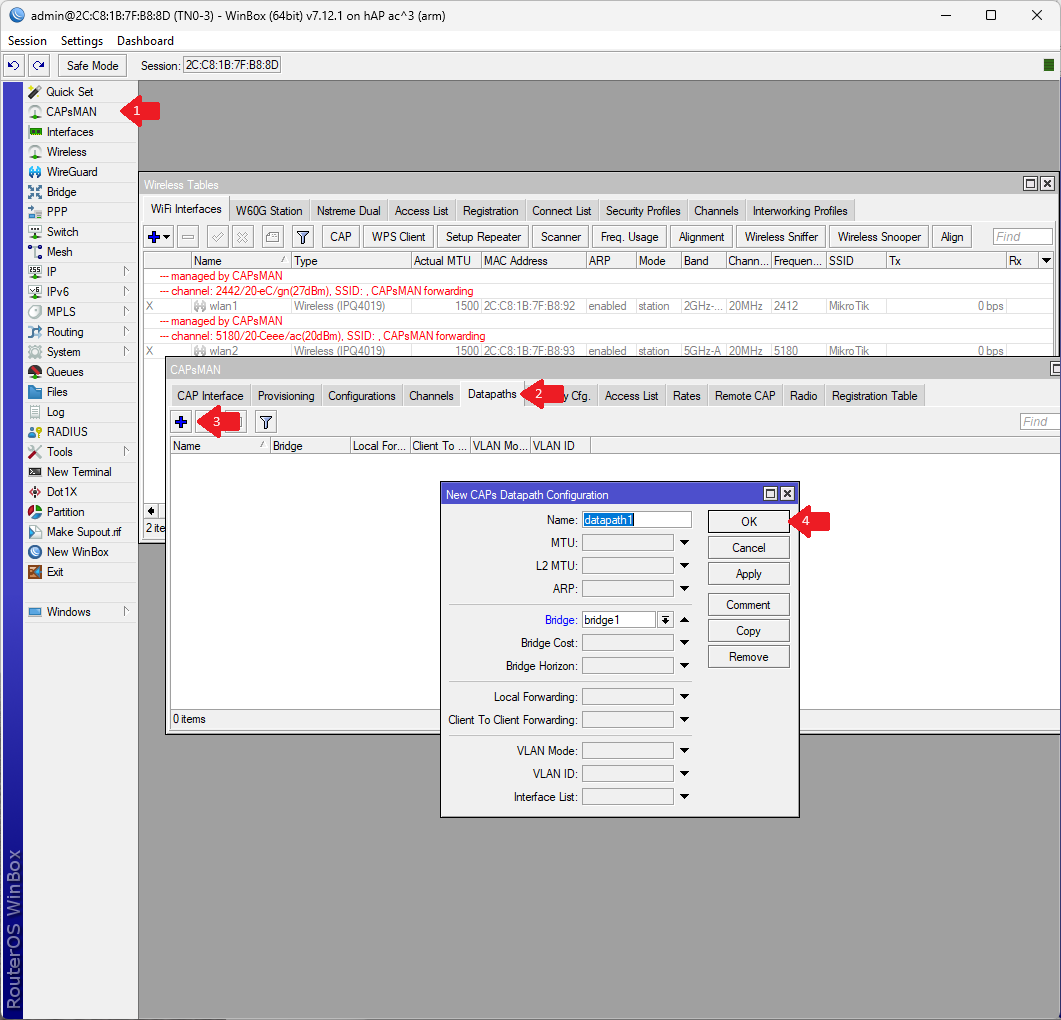The width and height of the screenshot is (1061, 1020).
Task: Open Quick Set from the sidebar
Action: point(66,91)
